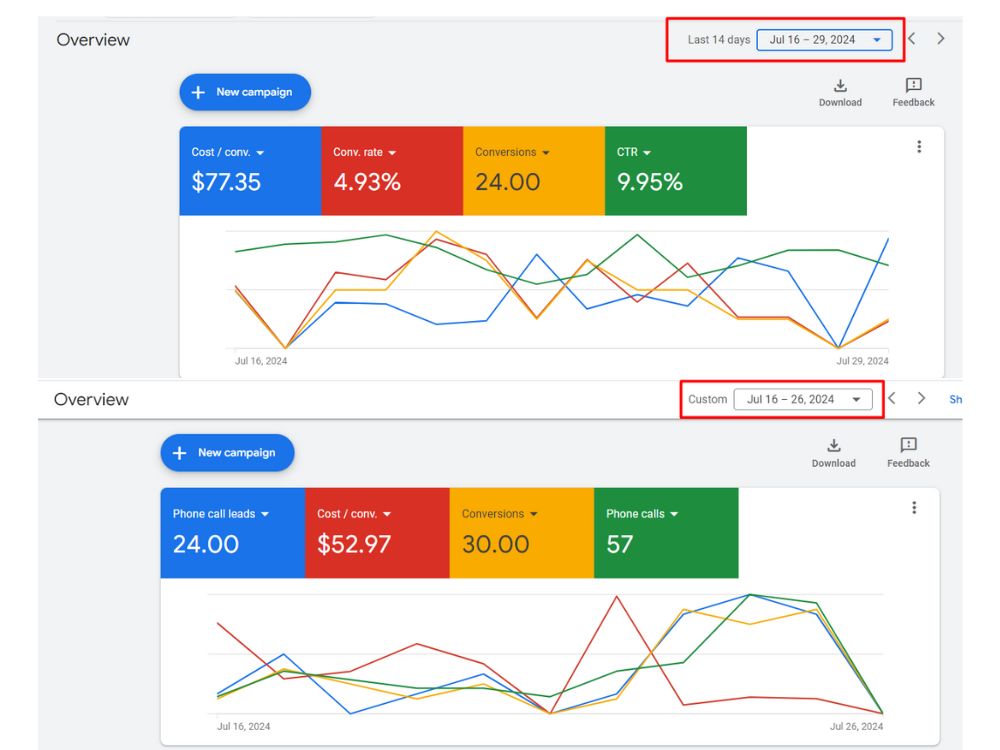Click the 4.93% conversion rate value

(x=367, y=182)
